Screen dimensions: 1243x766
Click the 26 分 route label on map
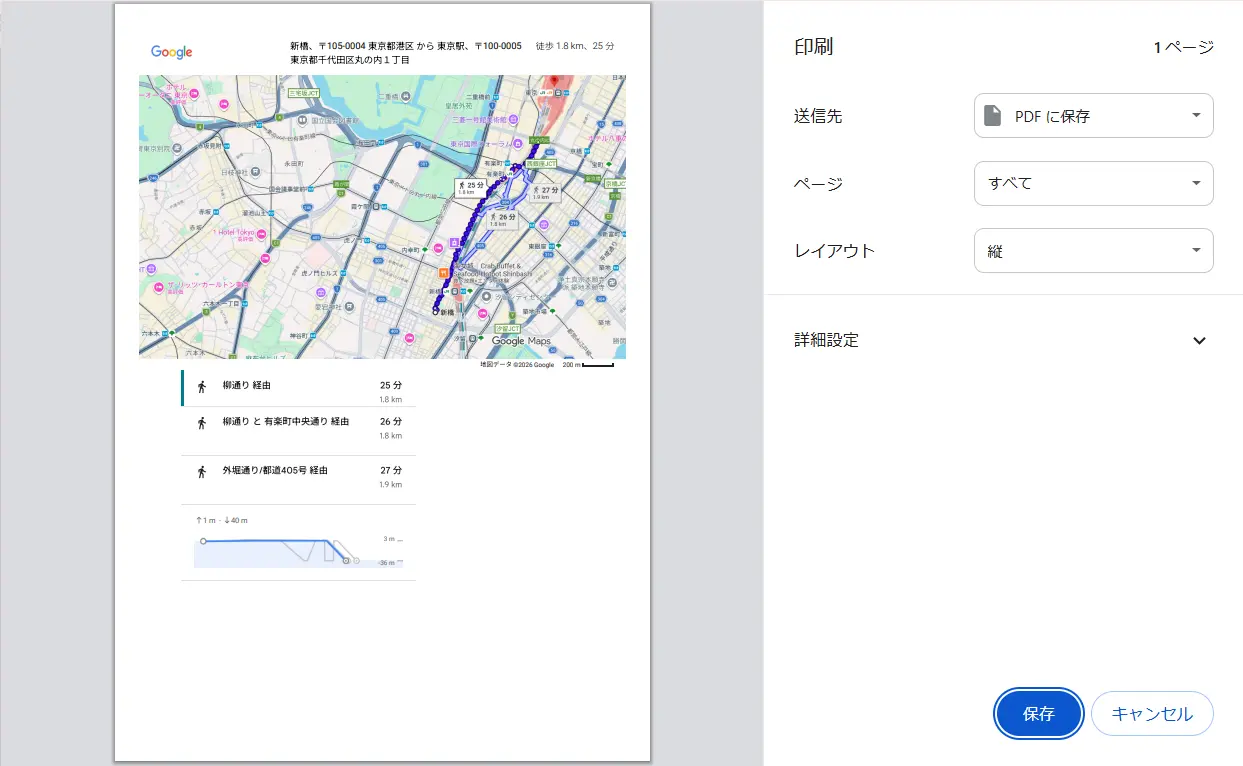[503, 219]
